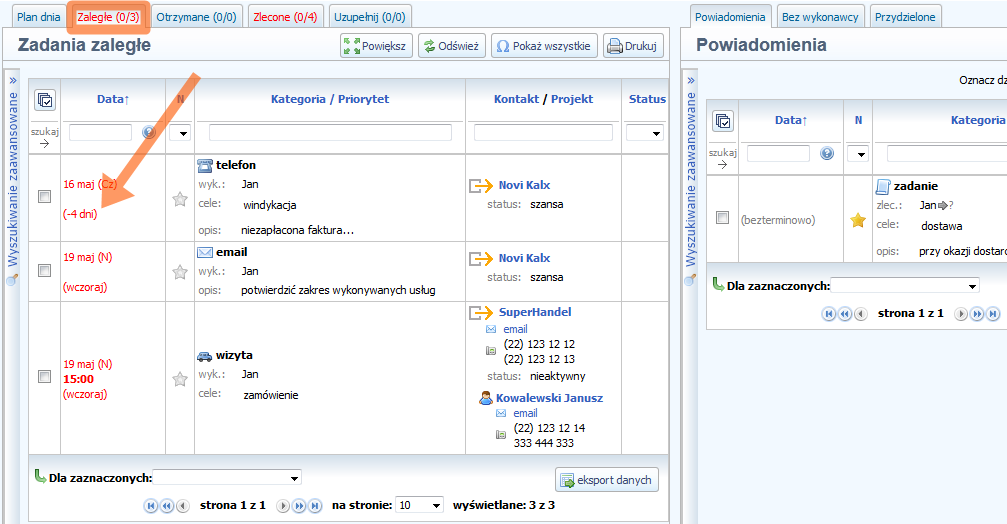
Task: Click the help icon next to Data filter
Action: 149,132
